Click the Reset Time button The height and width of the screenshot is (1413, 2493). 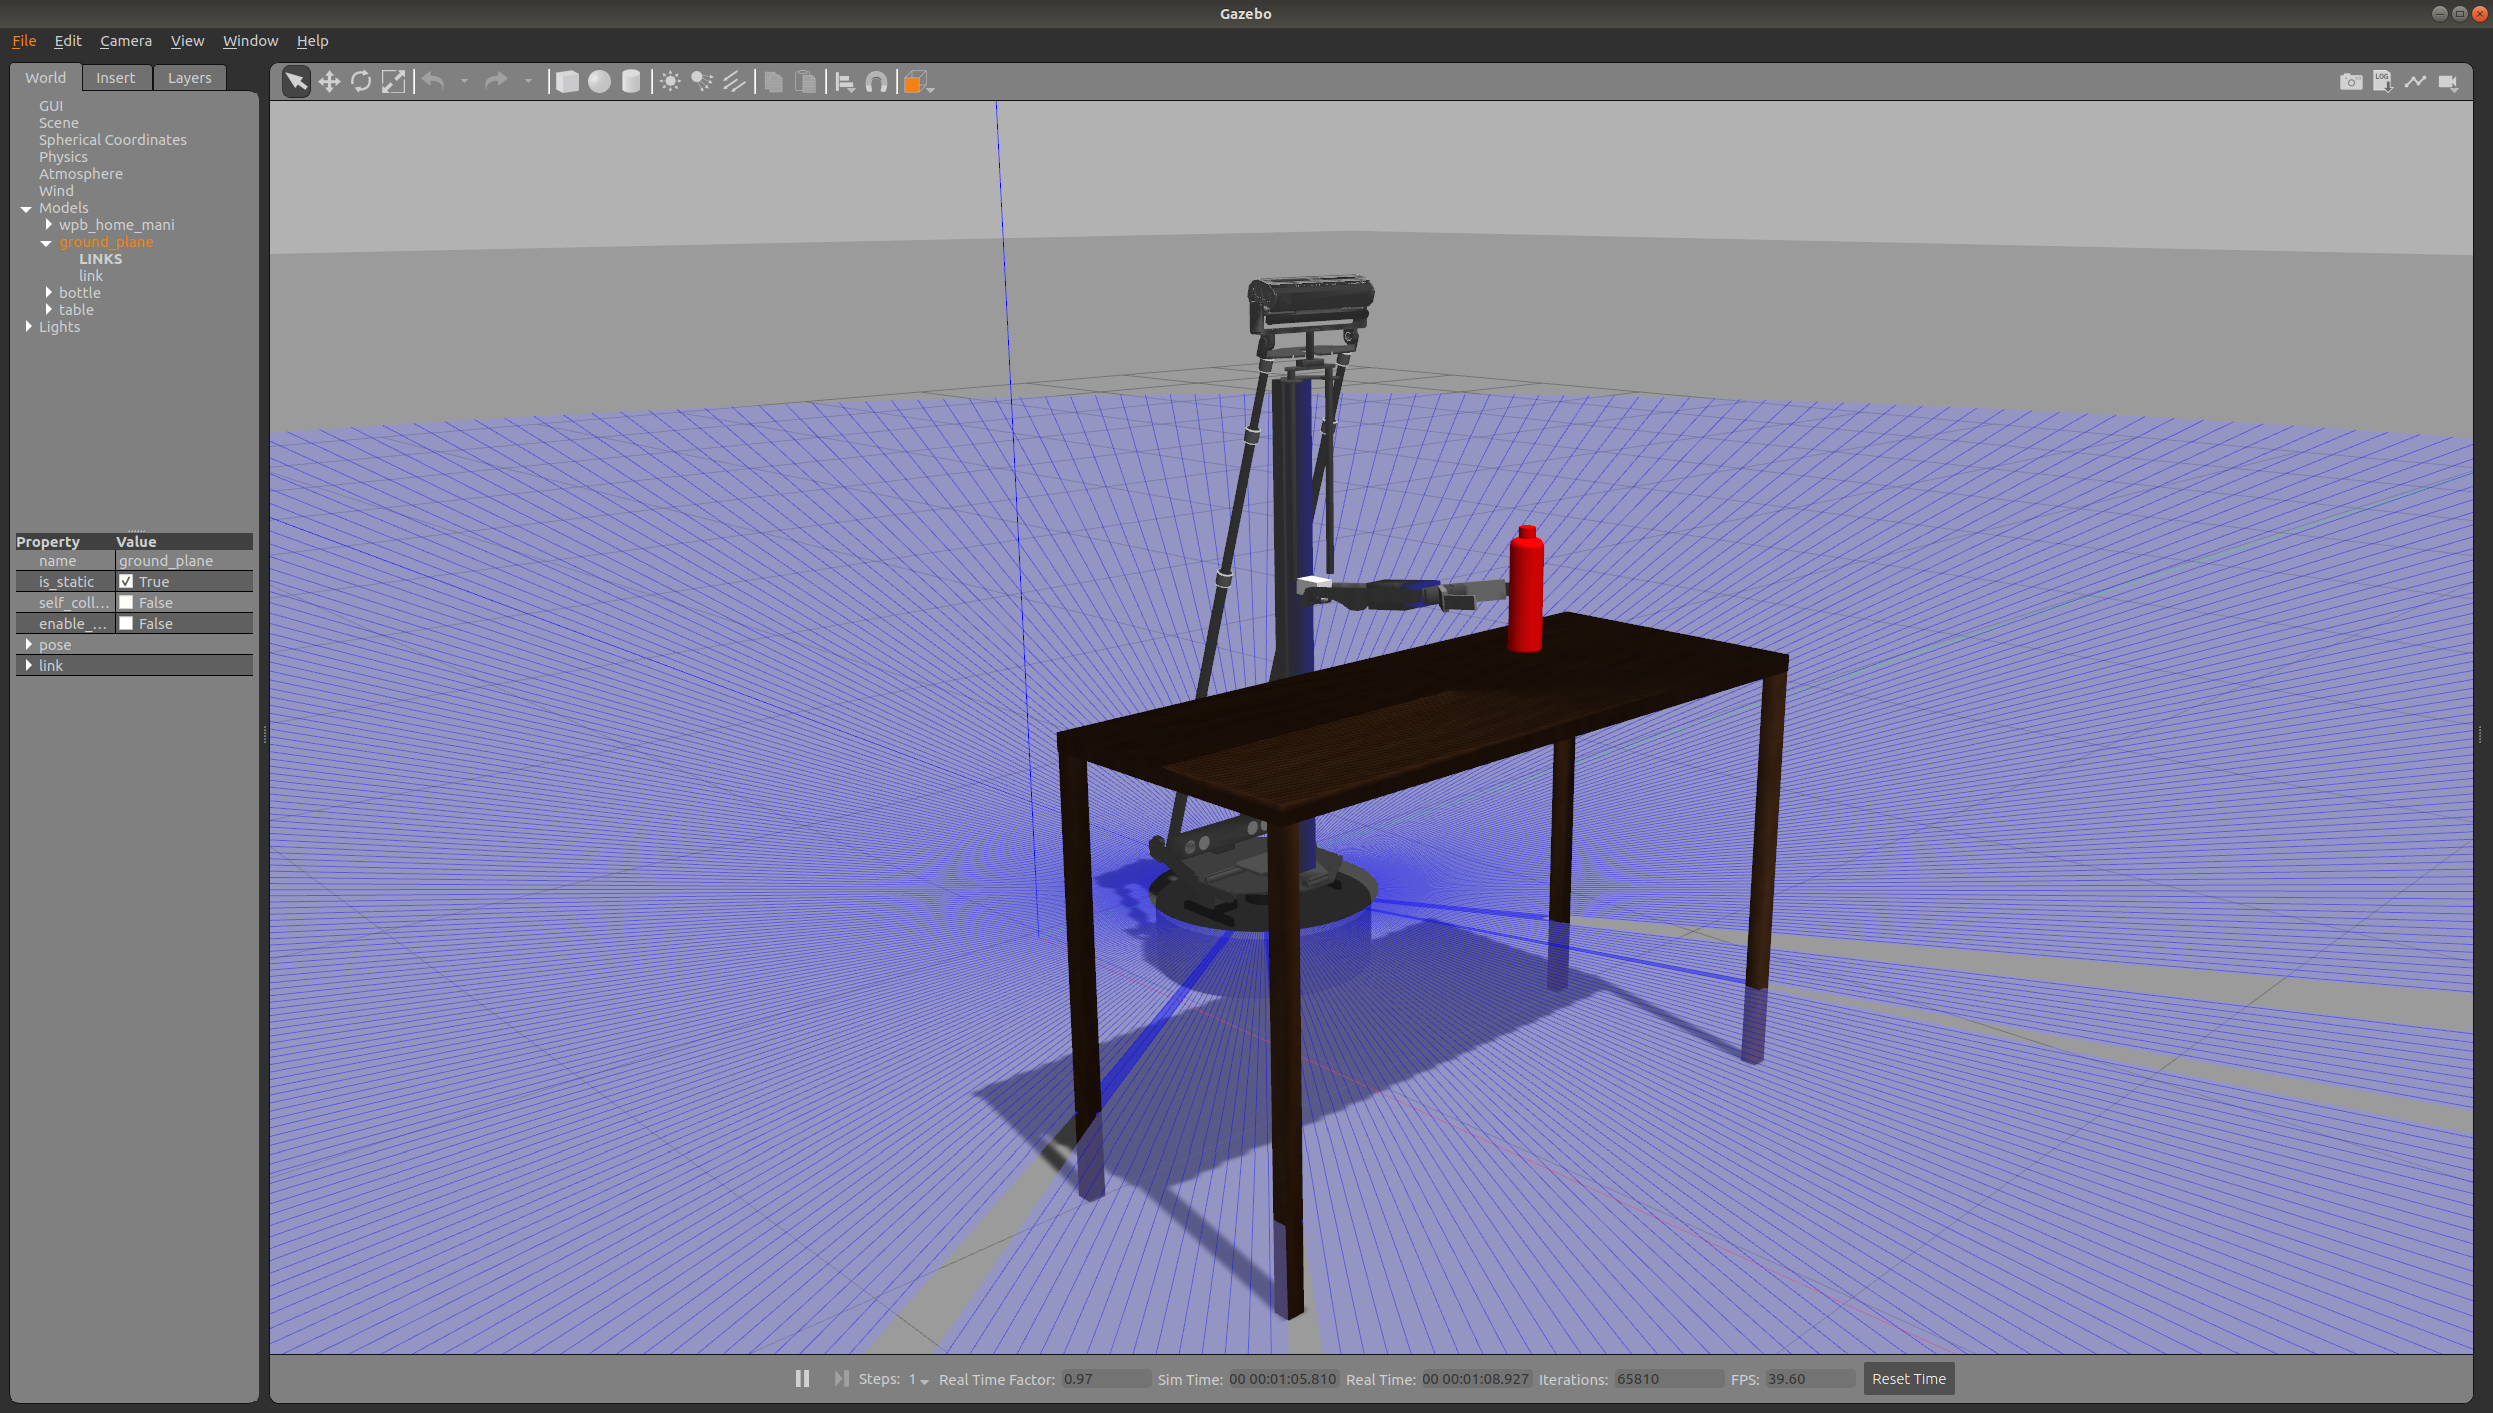click(1908, 1378)
